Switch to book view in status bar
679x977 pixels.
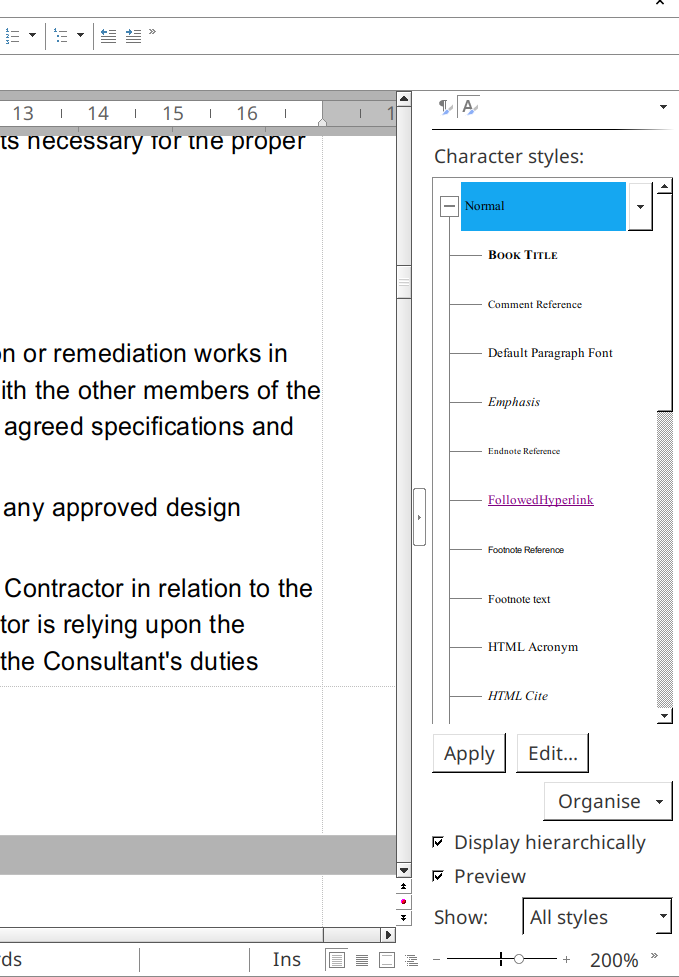point(387,960)
